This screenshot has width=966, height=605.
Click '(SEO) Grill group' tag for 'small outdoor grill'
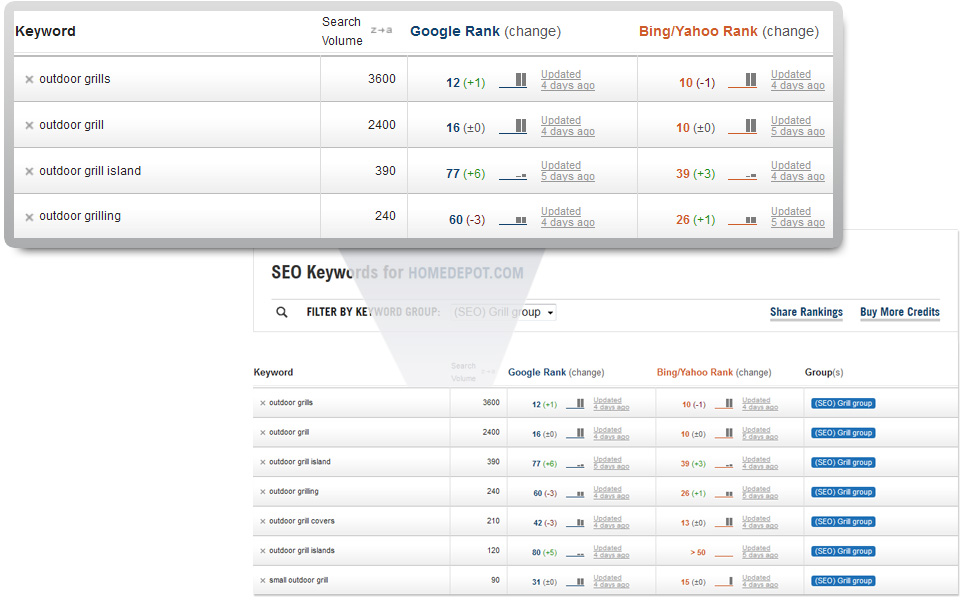tap(843, 581)
